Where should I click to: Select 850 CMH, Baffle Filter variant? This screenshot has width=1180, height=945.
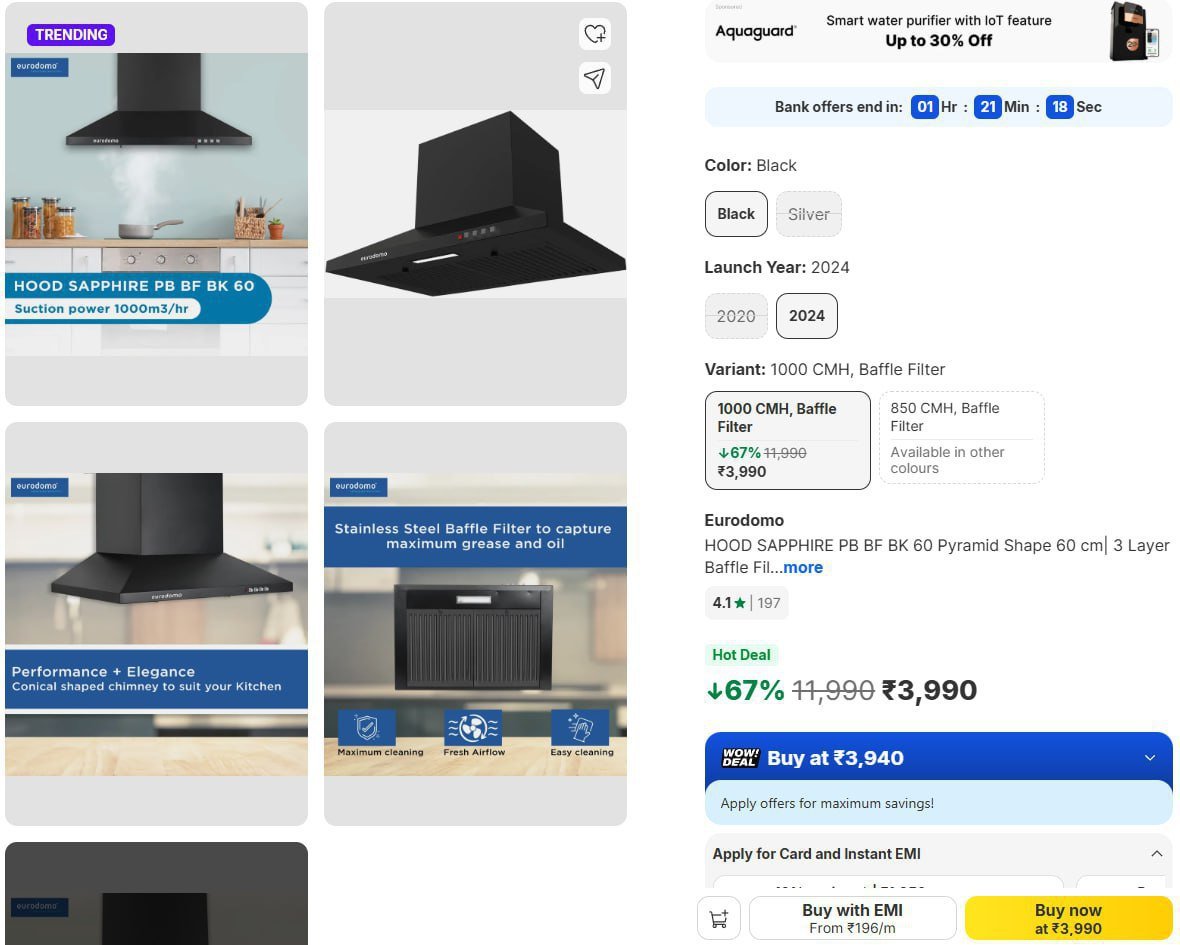coord(962,437)
